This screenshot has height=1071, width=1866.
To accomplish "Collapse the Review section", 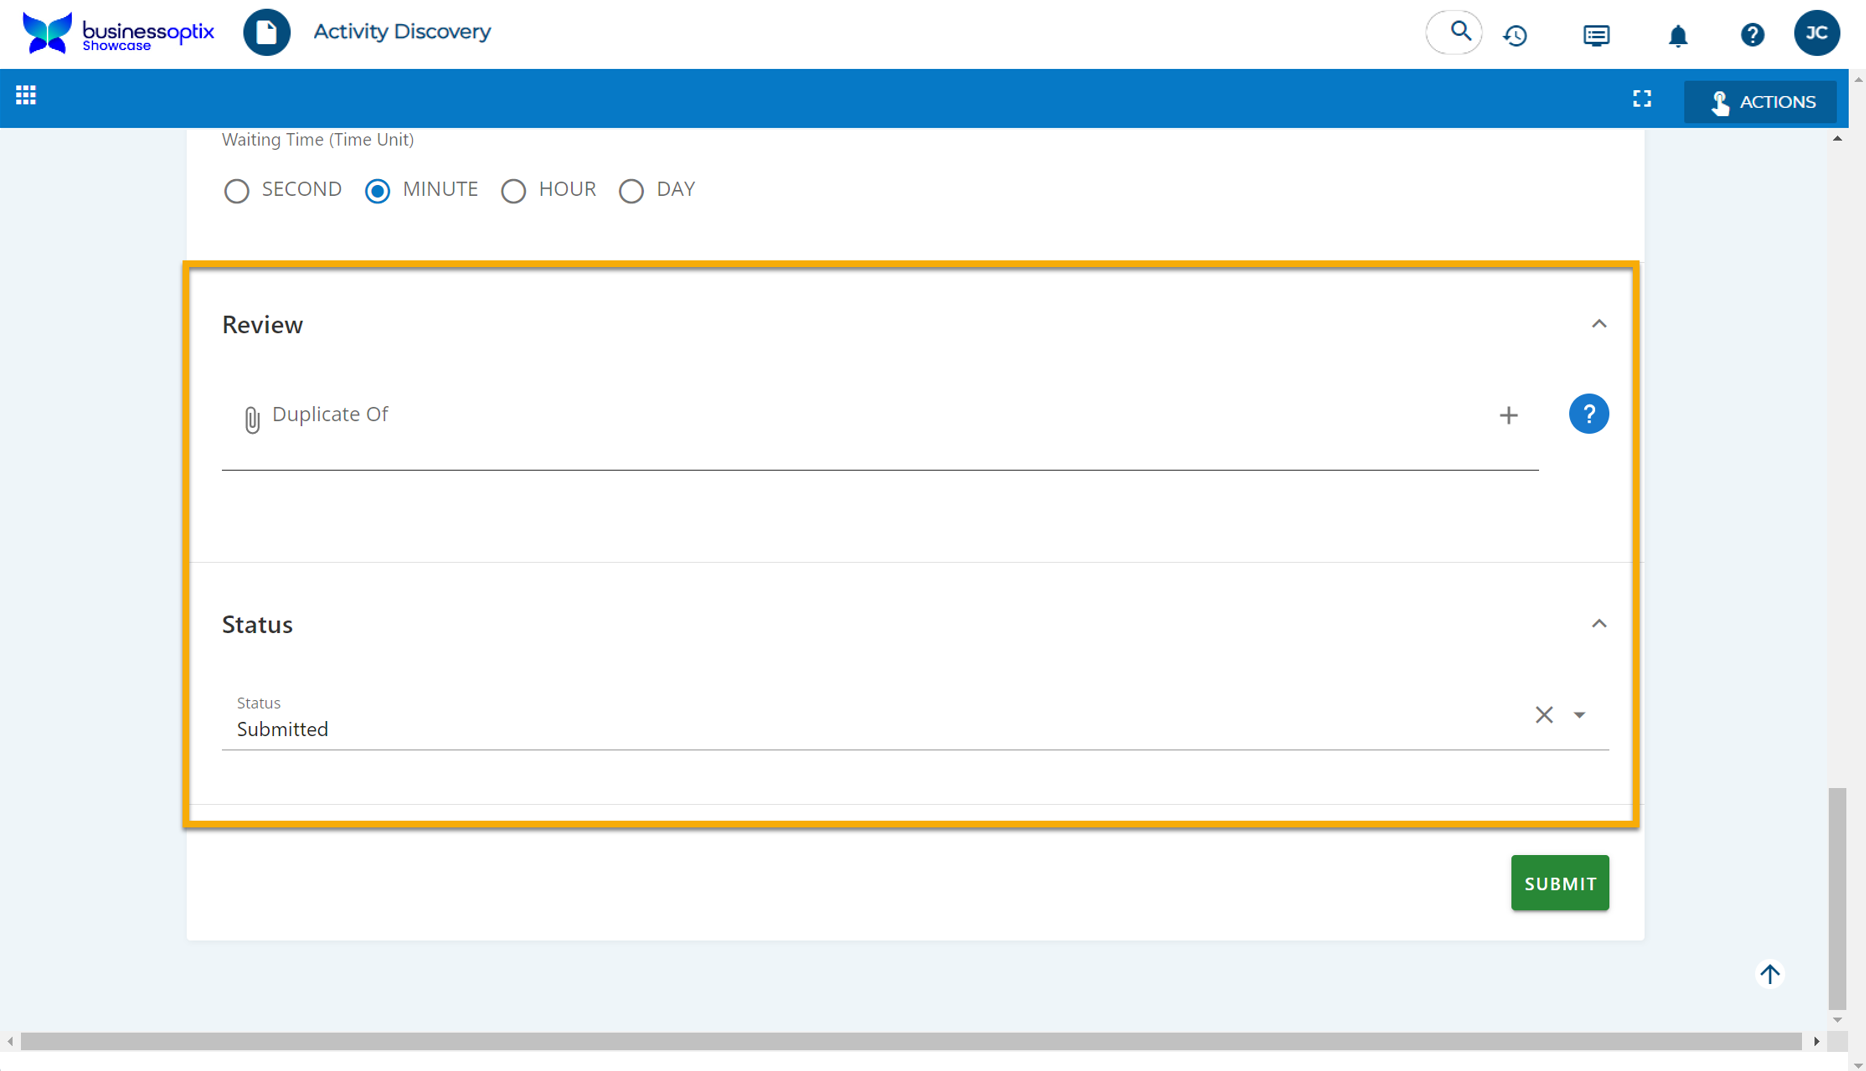I will coord(1600,324).
